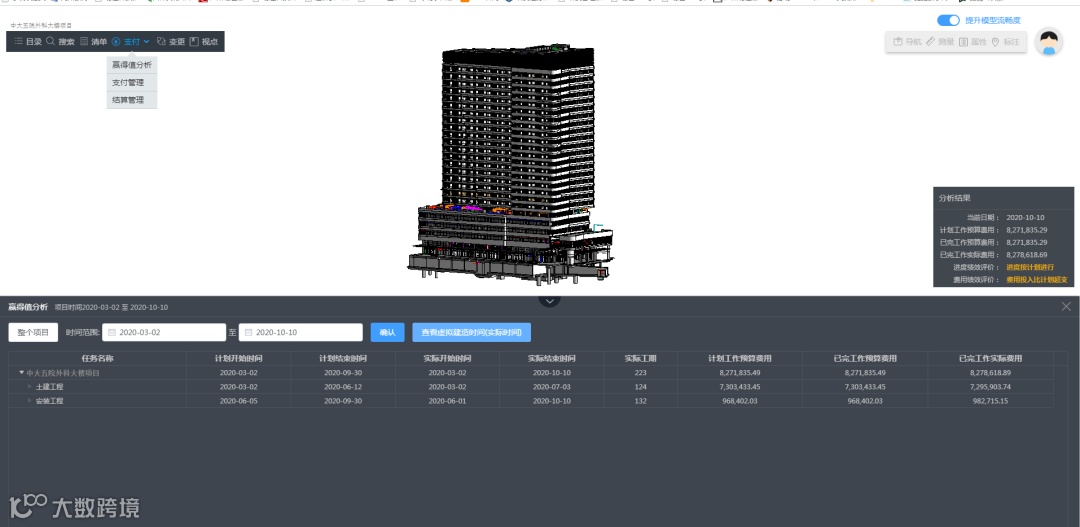The width and height of the screenshot is (1080, 527).
Task: Activate the 测量 ruler measure tool
Action: (x=931, y=42)
